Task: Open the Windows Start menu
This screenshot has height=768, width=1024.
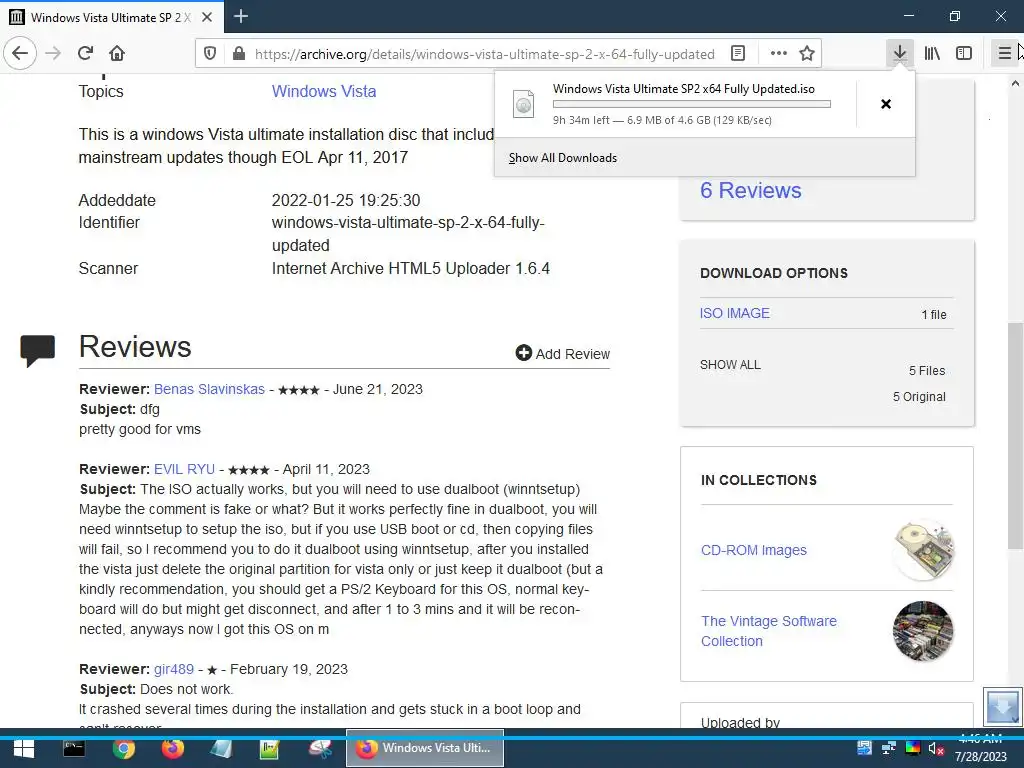Action: click(x=24, y=748)
